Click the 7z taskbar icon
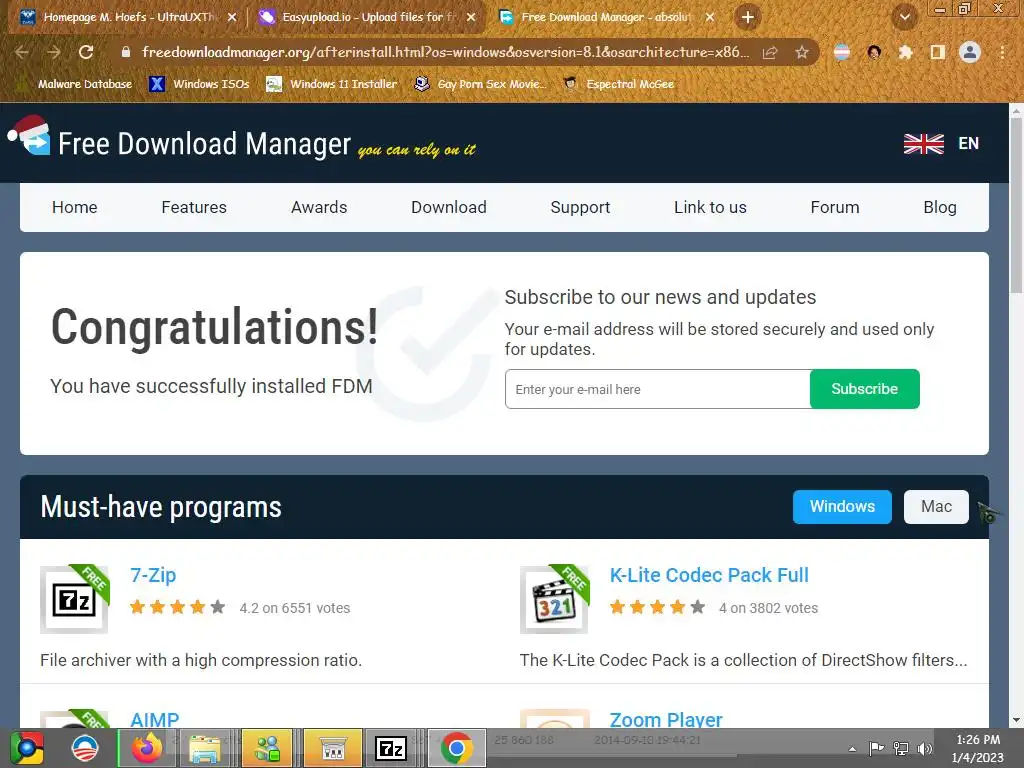This screenshot has width=1024, height=768. (391, 748)
